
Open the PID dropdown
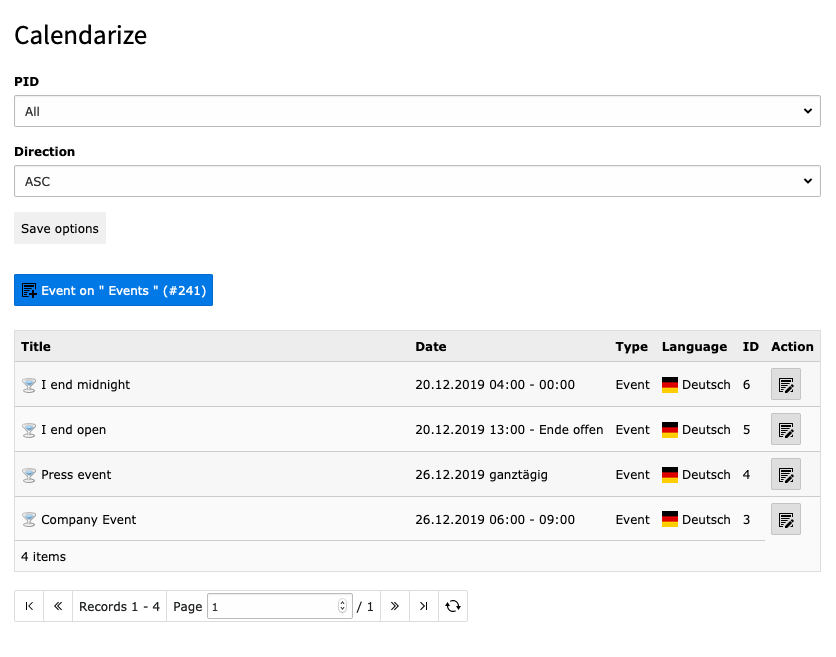417,111
